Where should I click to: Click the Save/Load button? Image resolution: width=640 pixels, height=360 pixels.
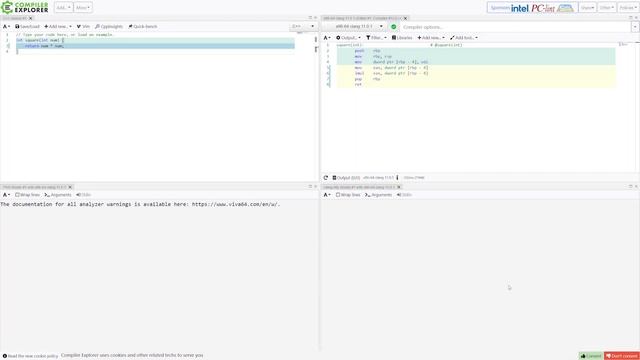click(27, 27)
